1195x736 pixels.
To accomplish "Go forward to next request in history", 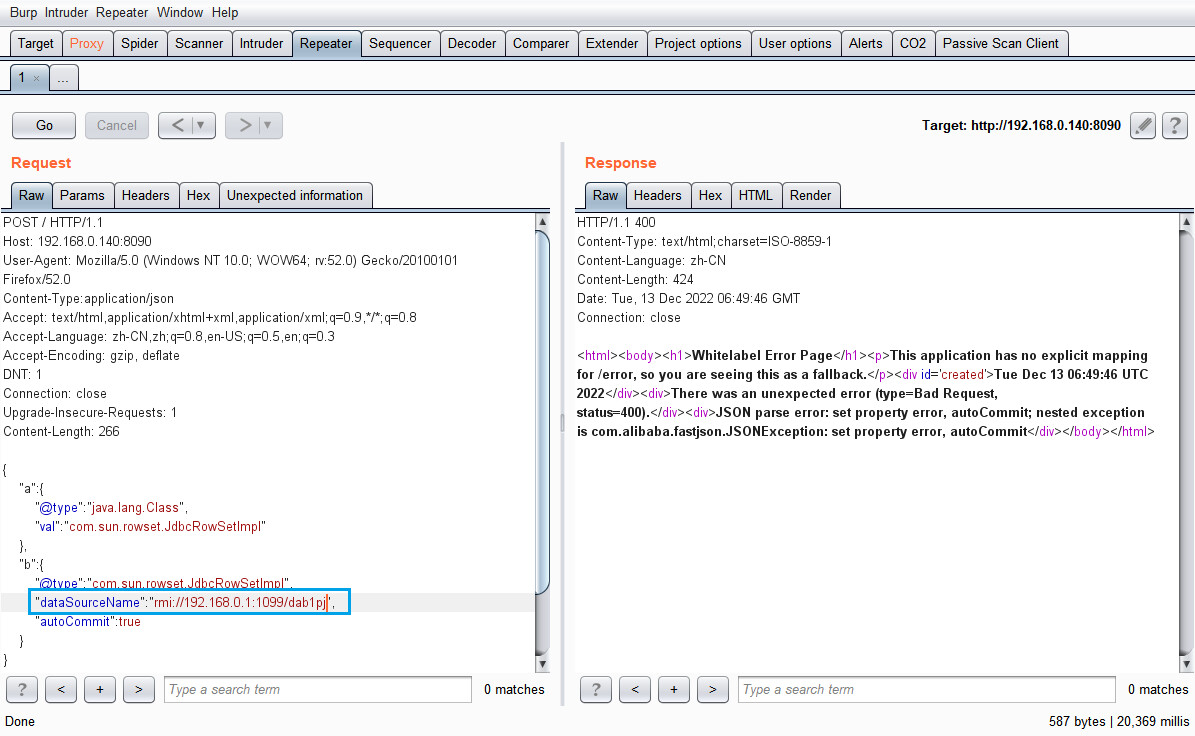I will point(244,126).
